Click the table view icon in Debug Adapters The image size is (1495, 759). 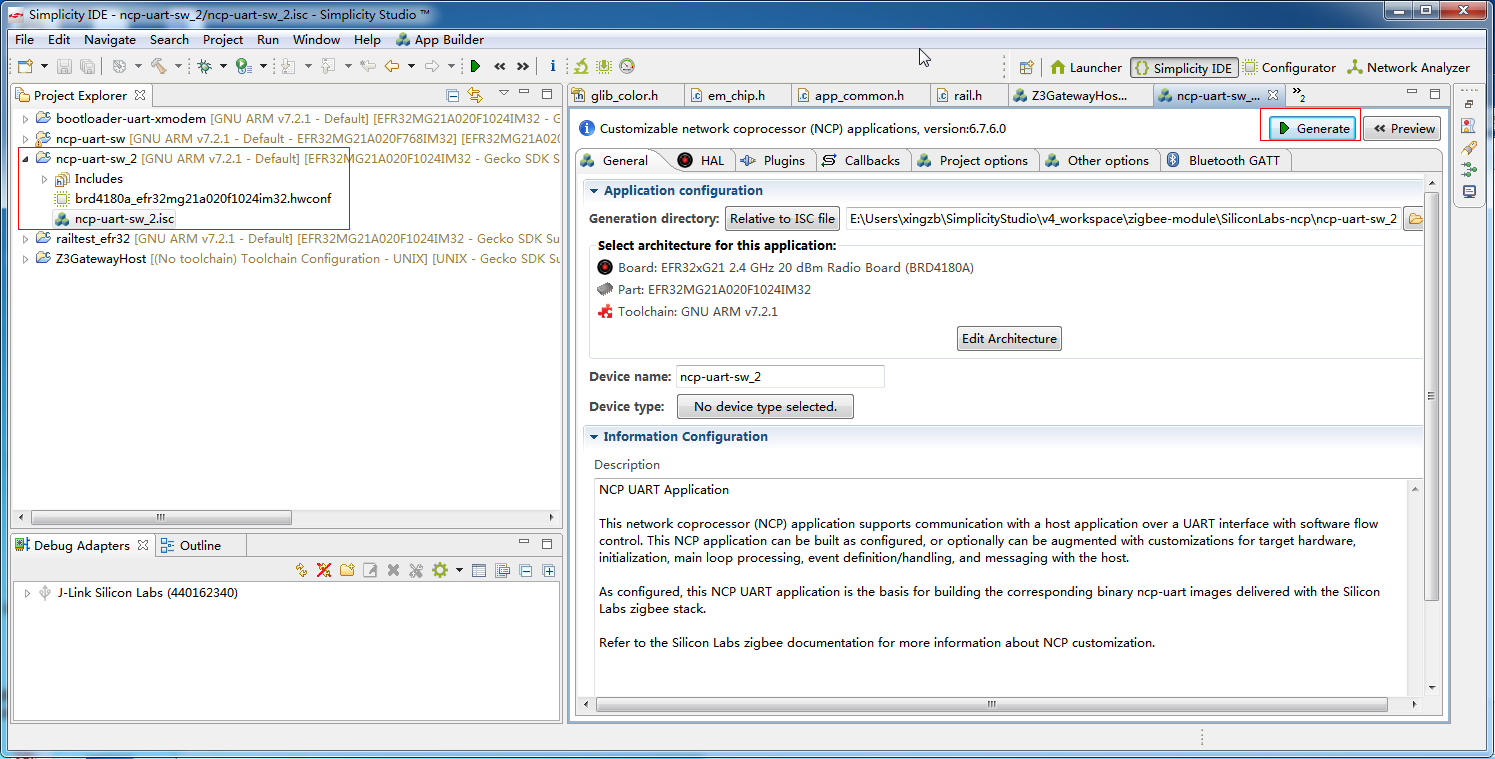tap(479, 570)
